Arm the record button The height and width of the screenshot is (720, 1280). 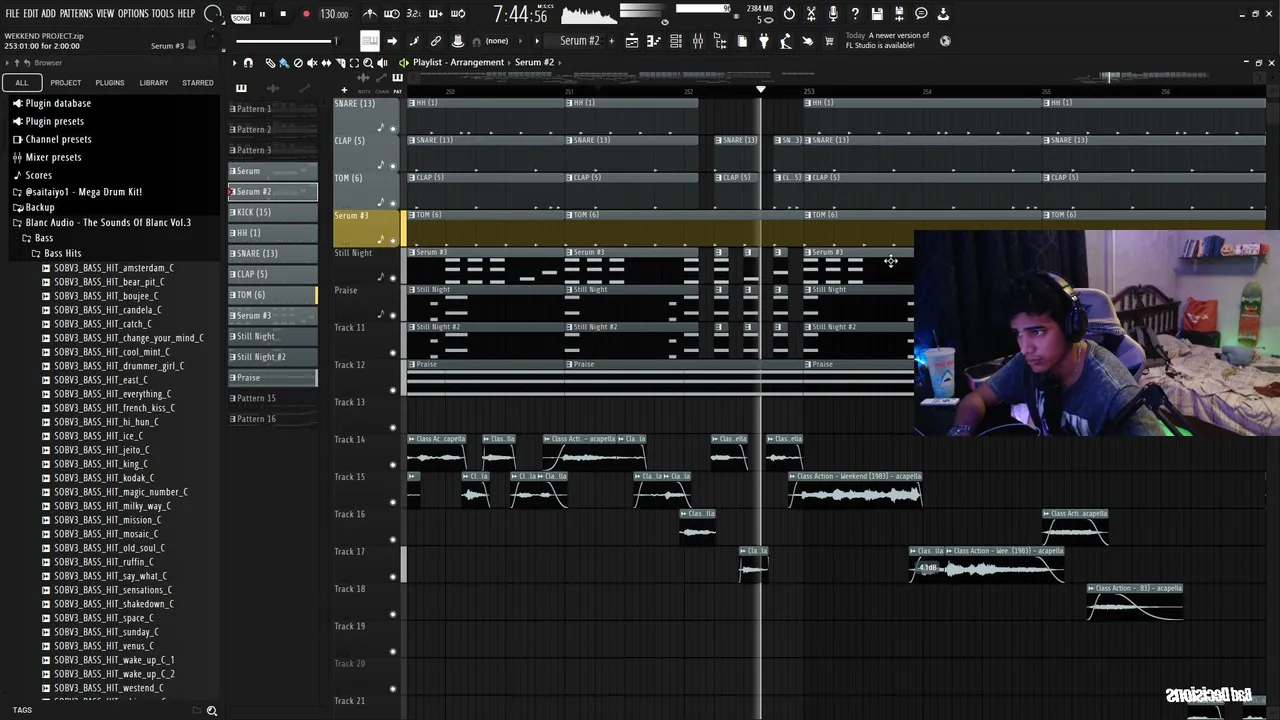tap(306, 14)
